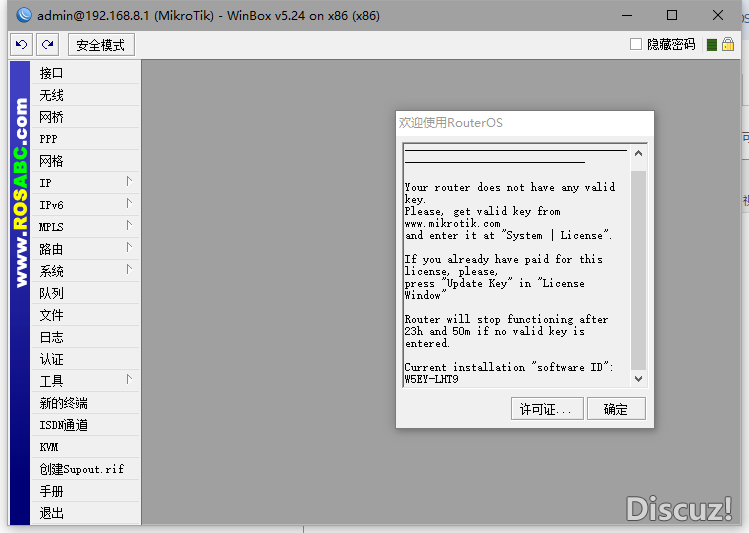Click the welcome dialog scrollbar thumb
Image resolution: width=749 pixels, height=533 pixels.
click(x=639, y=270)
